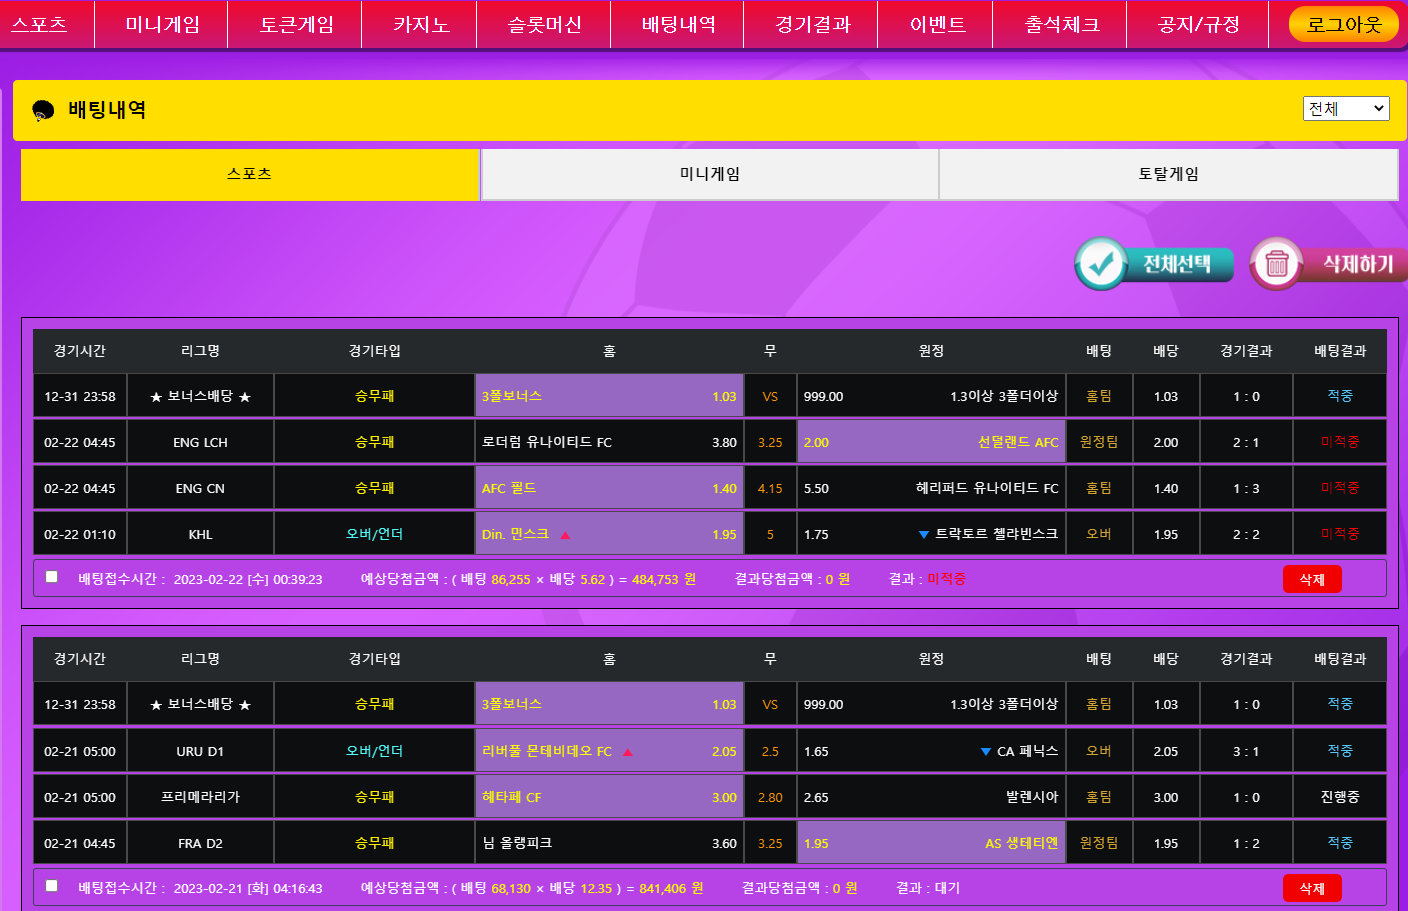
Task: Open the 카지노 menu item
Action: (x=421, y=24)
